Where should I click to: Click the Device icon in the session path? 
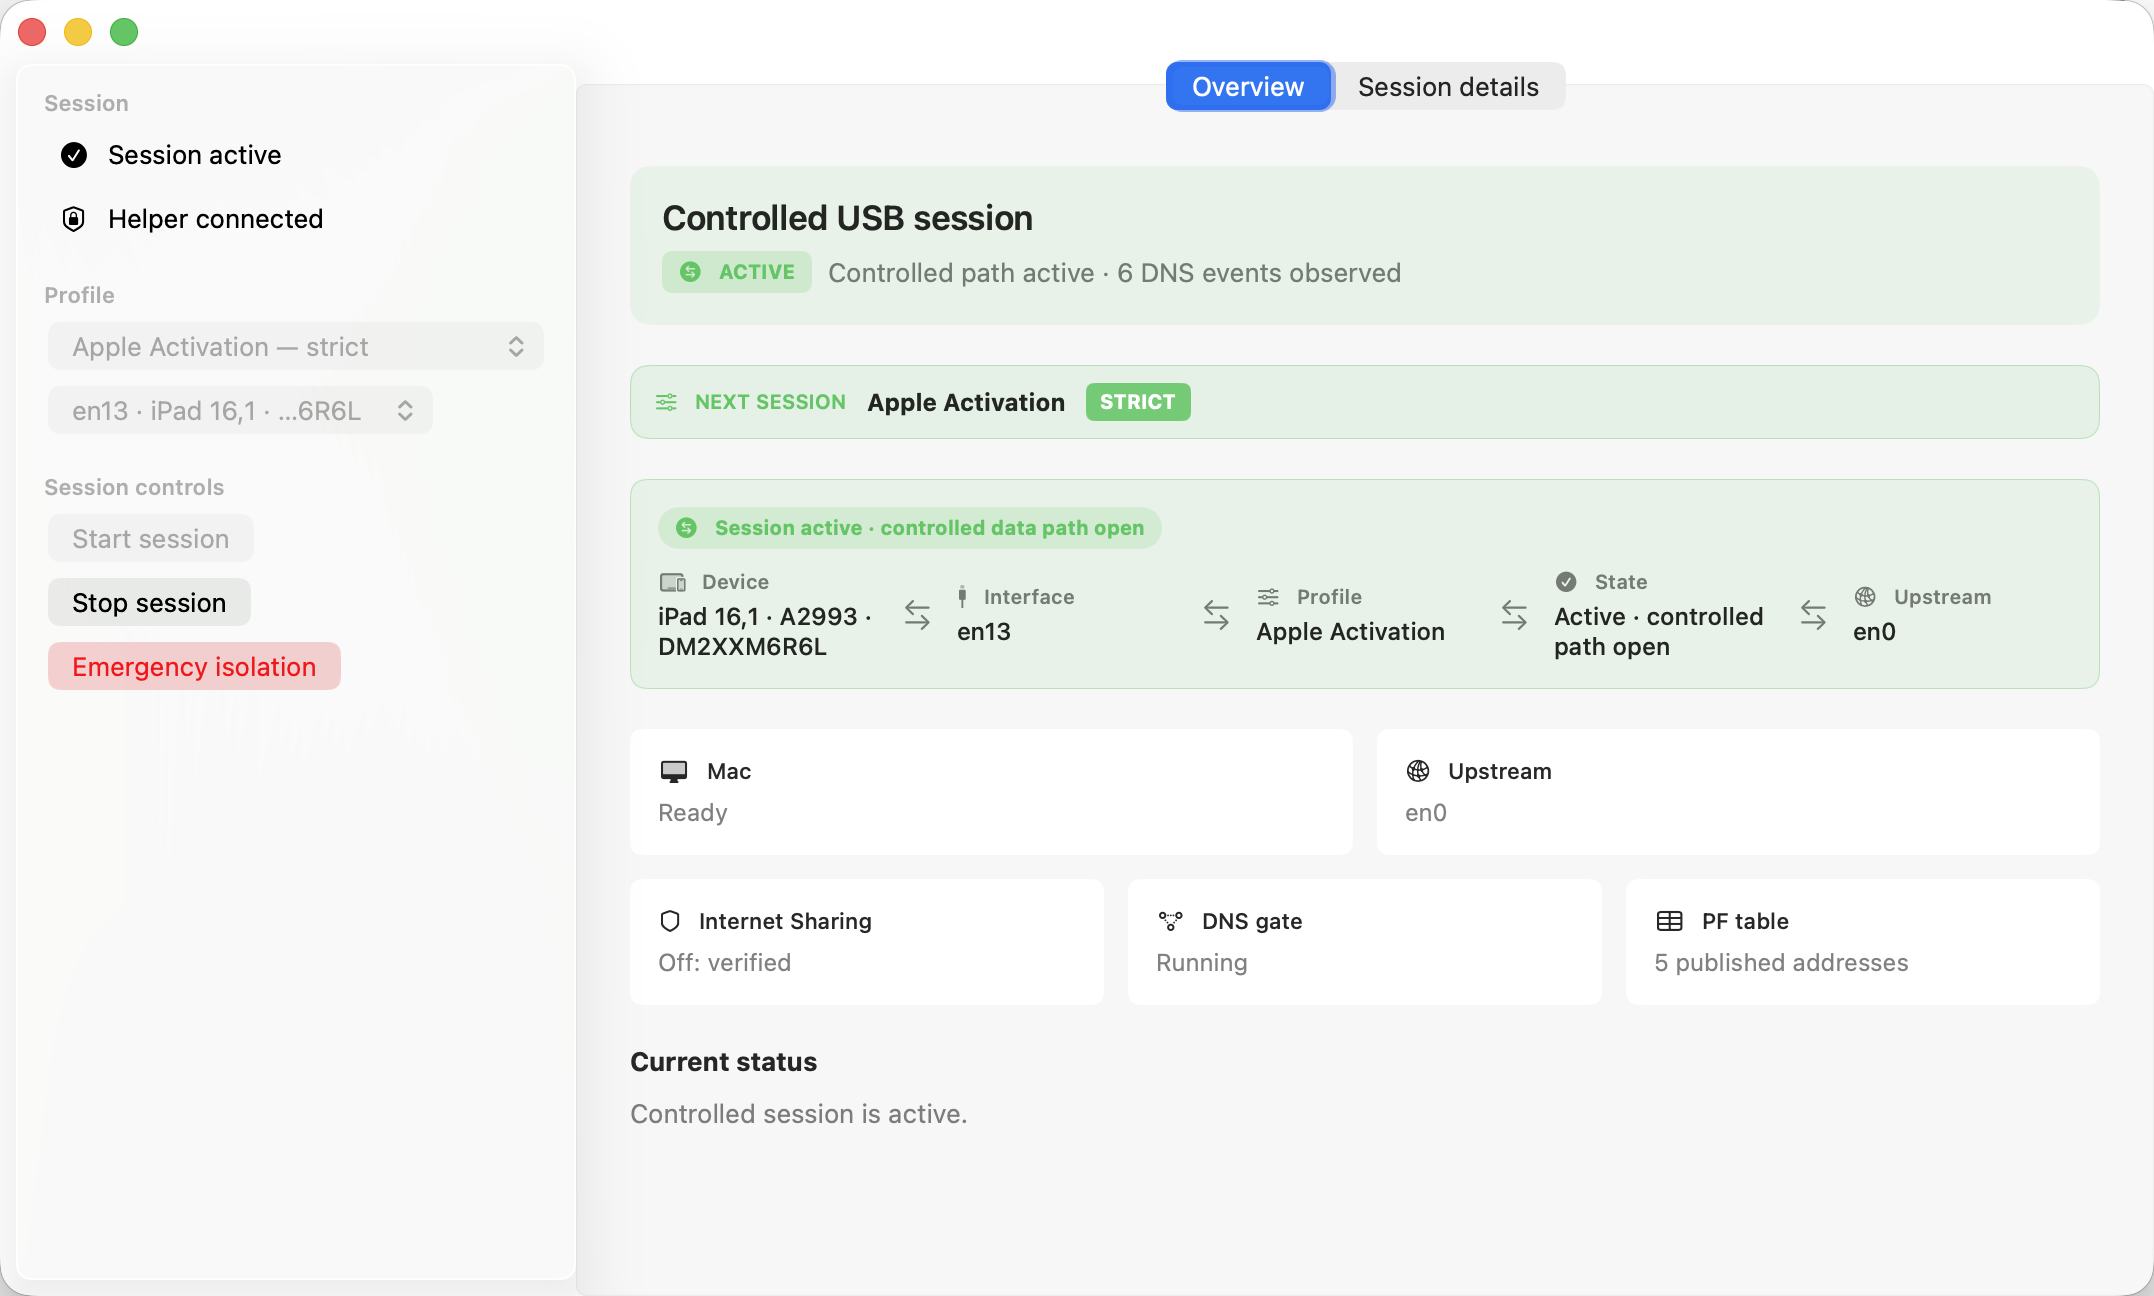tap(673, 582)
